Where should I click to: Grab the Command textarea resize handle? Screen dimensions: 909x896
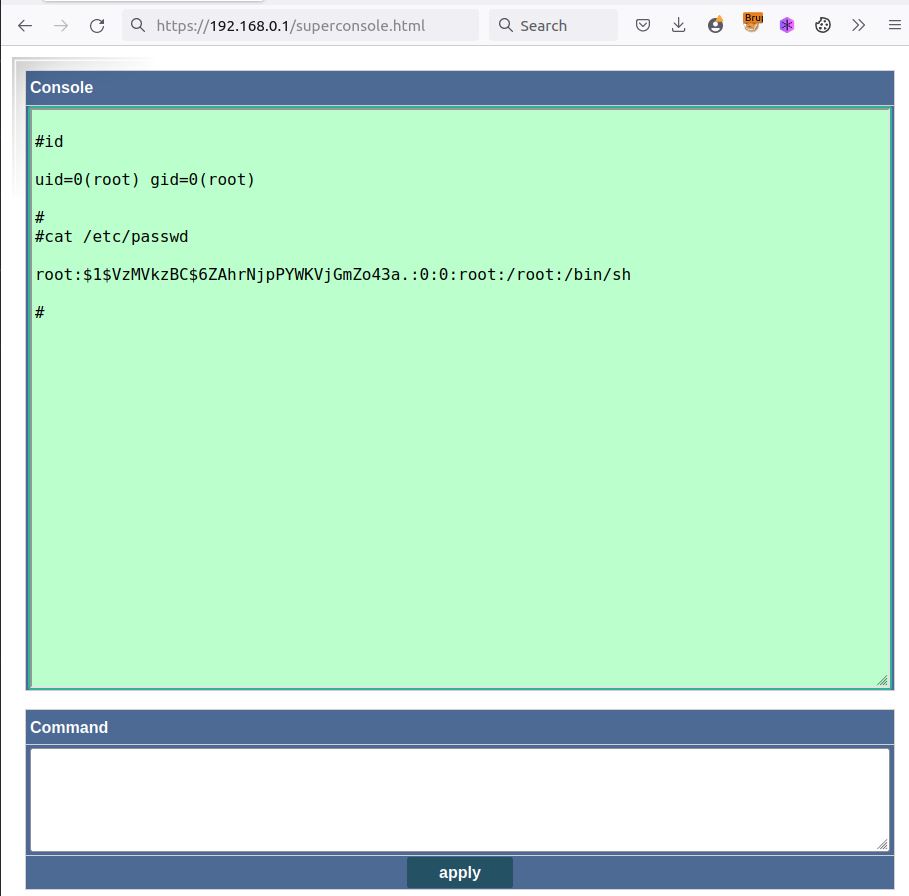(x=882, y=844)
